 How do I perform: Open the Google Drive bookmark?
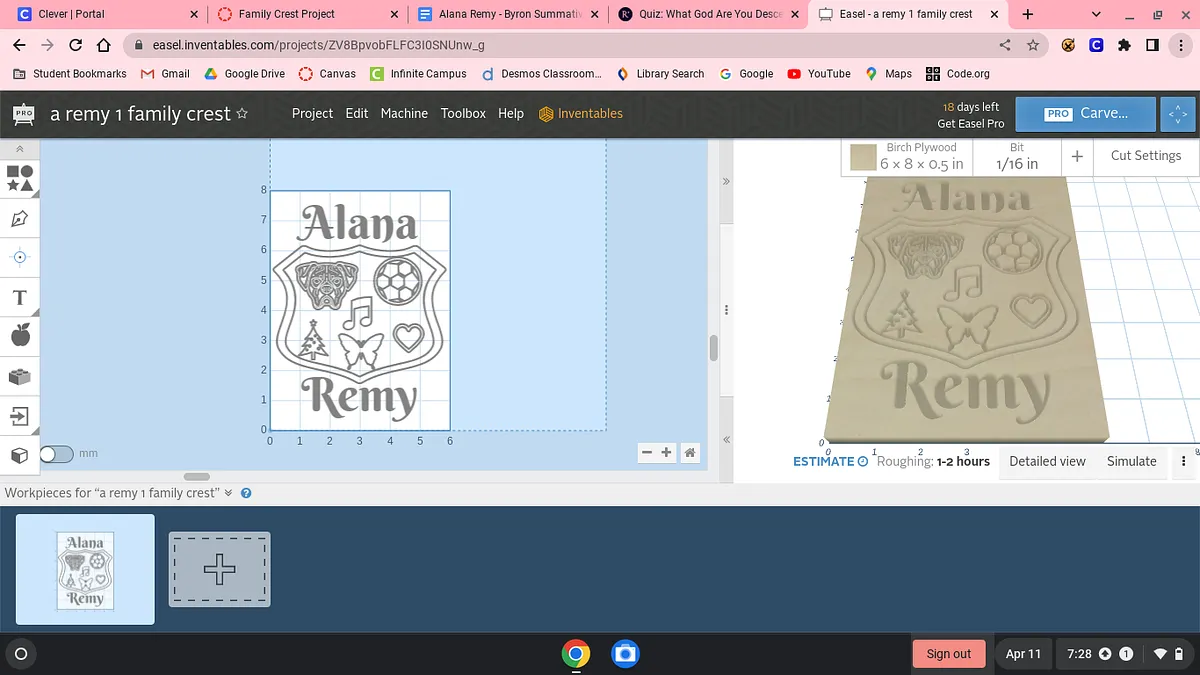coord(244,74)
